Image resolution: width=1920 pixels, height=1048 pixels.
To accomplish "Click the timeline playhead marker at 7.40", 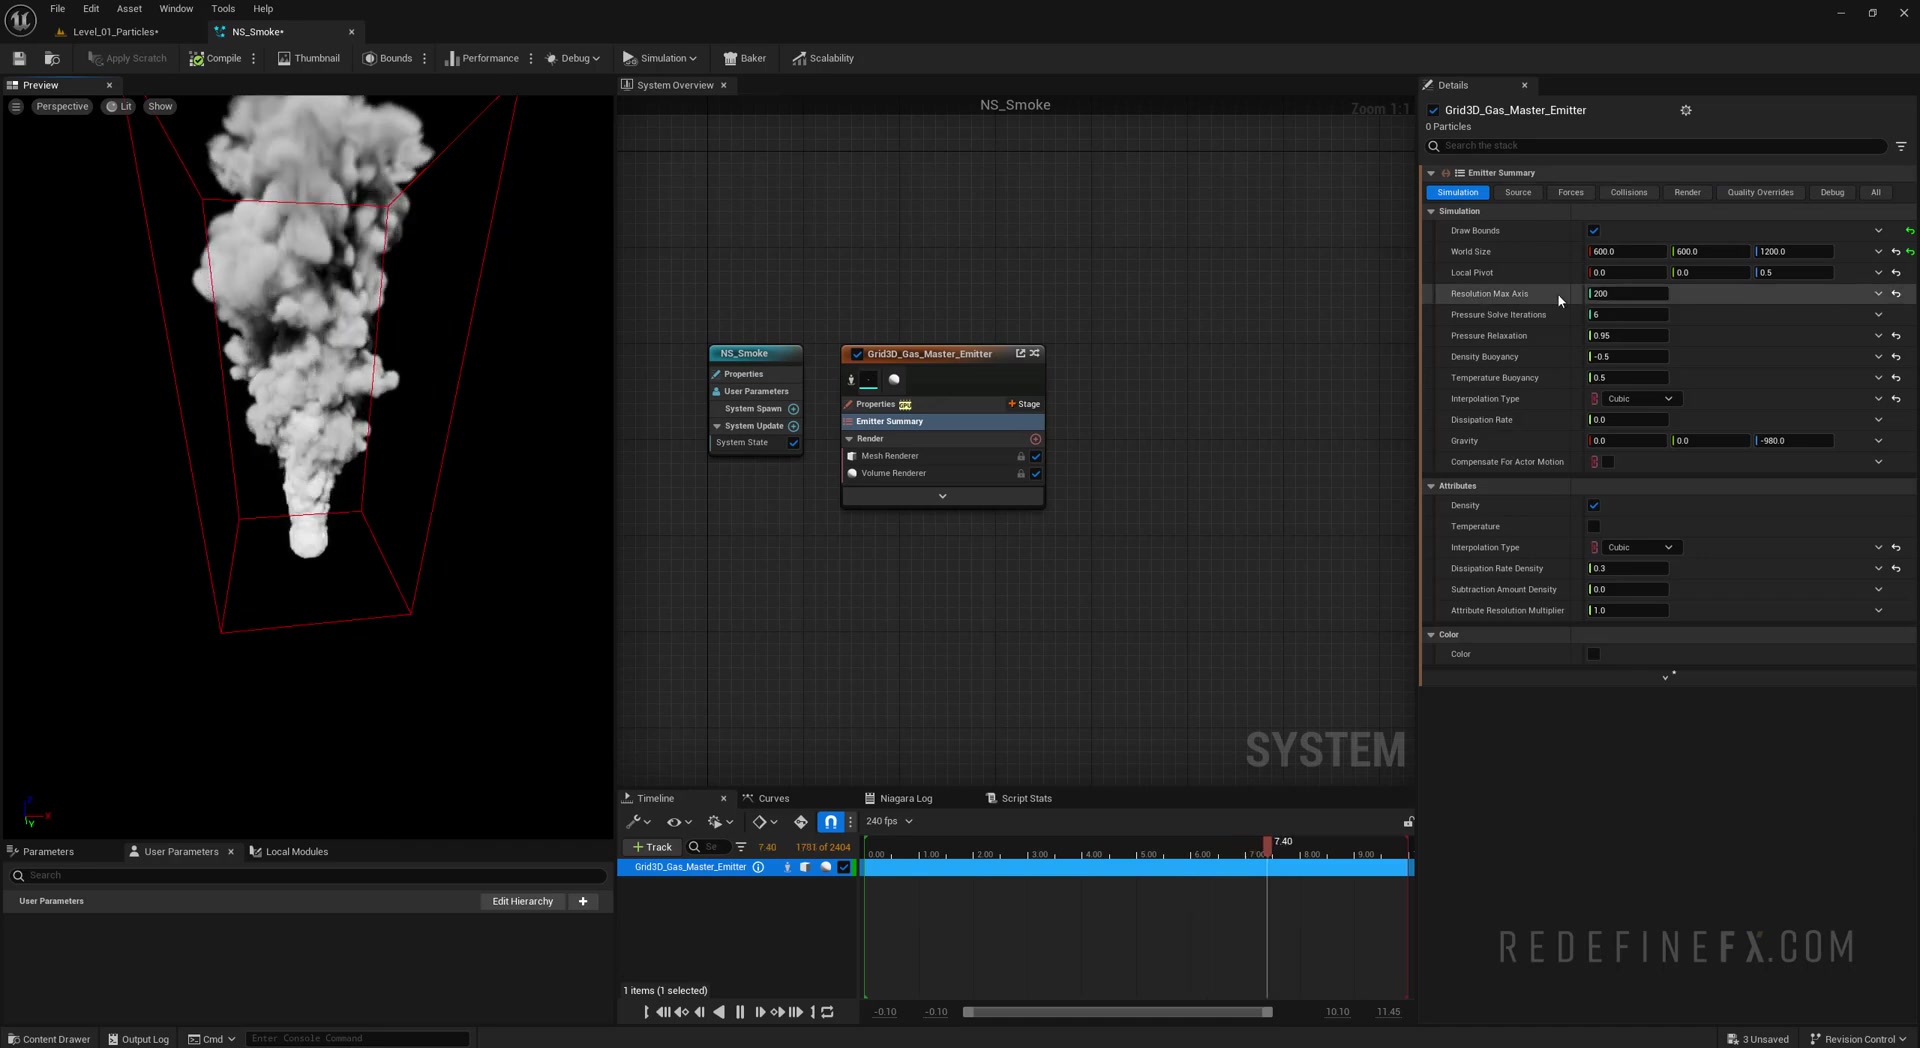I will [1267, 845].
